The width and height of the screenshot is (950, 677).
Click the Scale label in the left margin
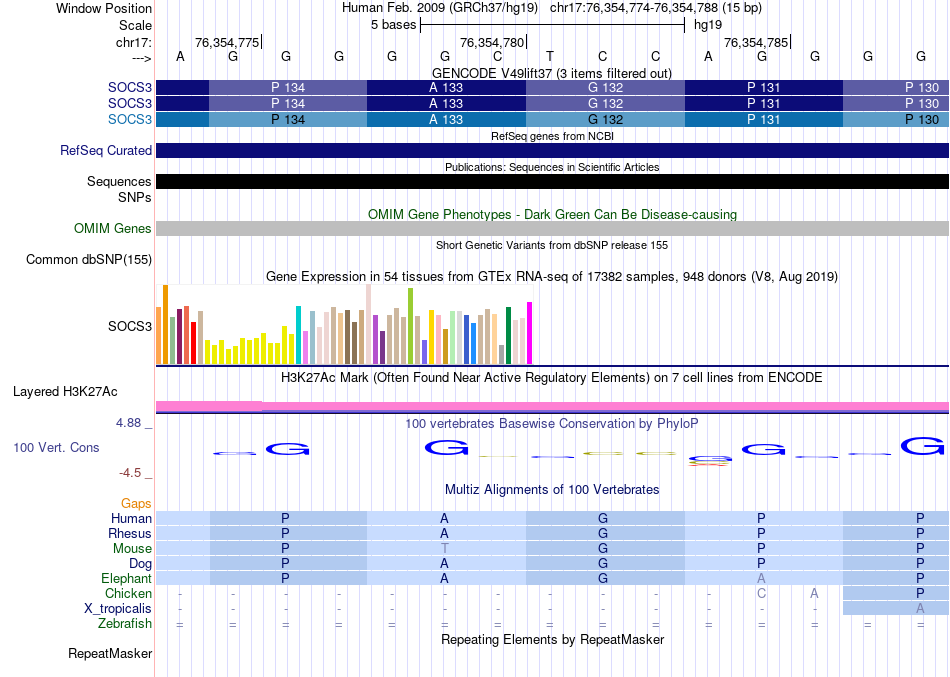point(135,25)
